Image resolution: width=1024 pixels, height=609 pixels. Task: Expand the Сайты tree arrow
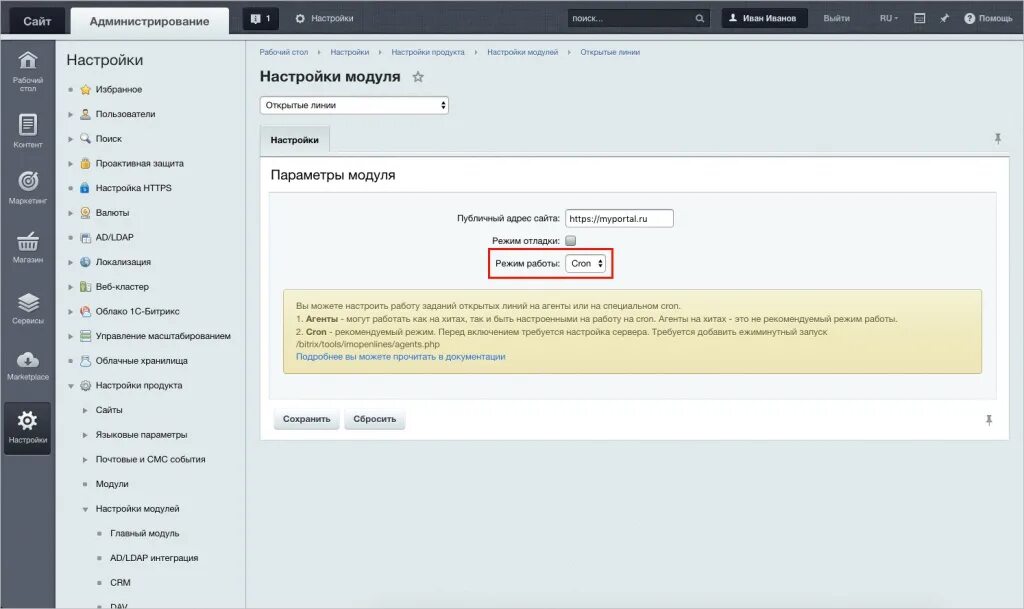coord(85,410)
